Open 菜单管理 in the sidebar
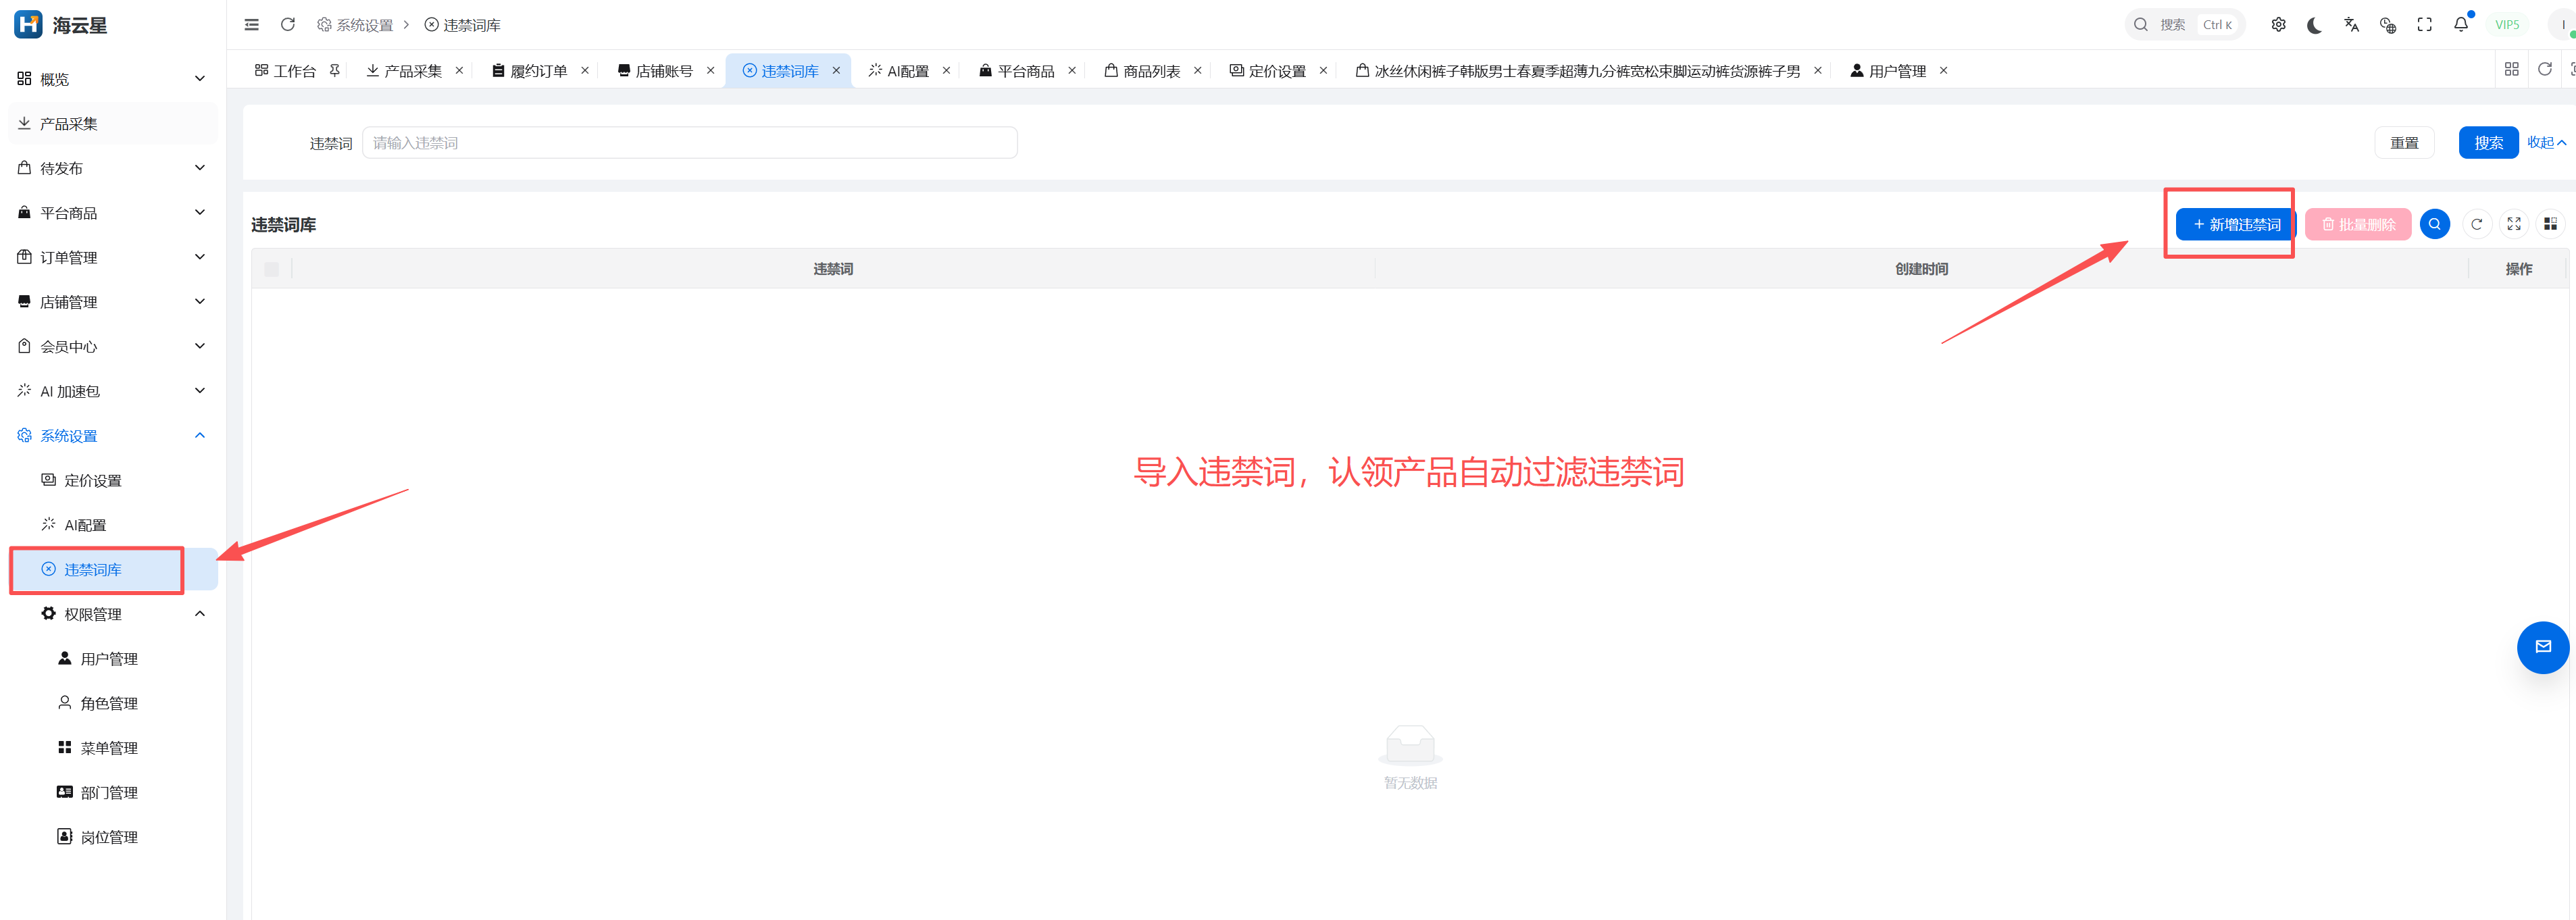 pyautogui.click(x=112, y=748)
